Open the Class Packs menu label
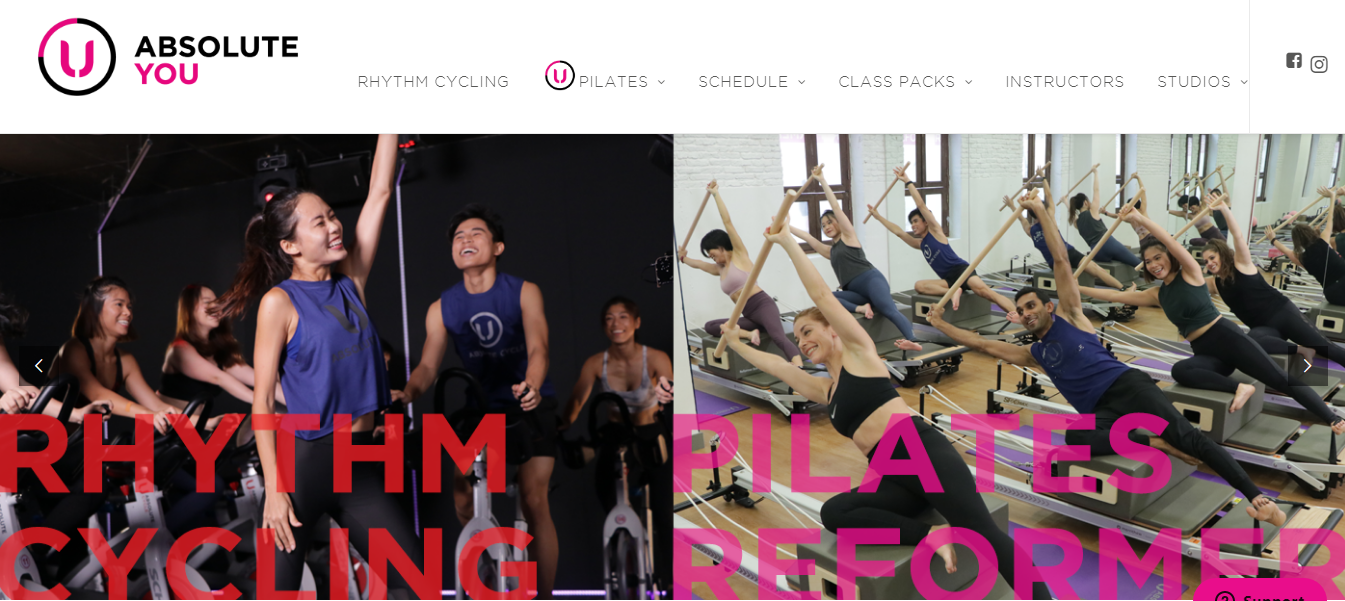 tap(897, 82)
